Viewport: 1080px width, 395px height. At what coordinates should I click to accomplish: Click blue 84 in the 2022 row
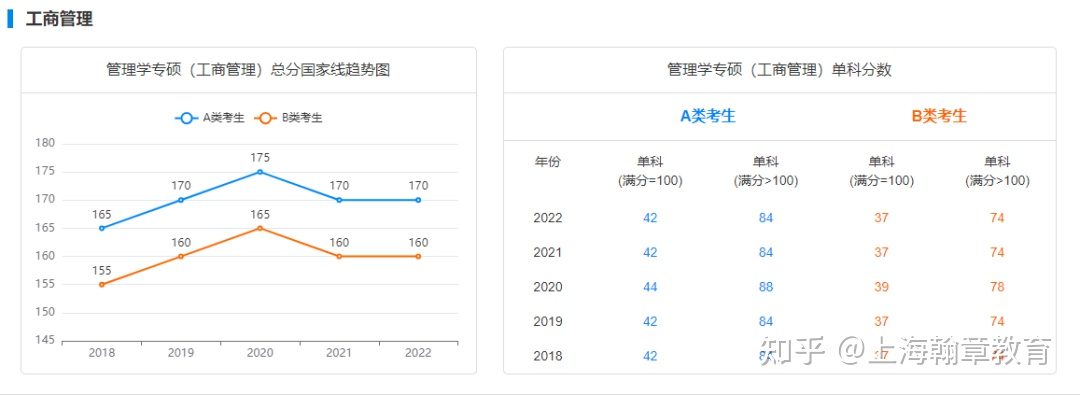pyautogui.click(x=766, y=218)
